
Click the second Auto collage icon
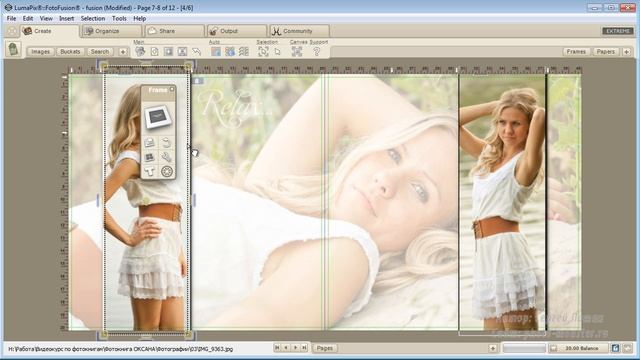230,51
